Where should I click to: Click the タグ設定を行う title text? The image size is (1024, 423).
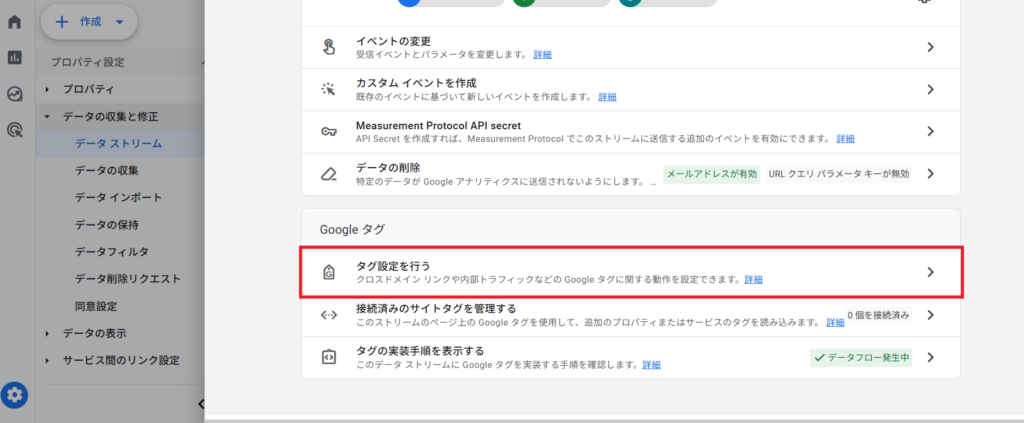pos(393,266)
